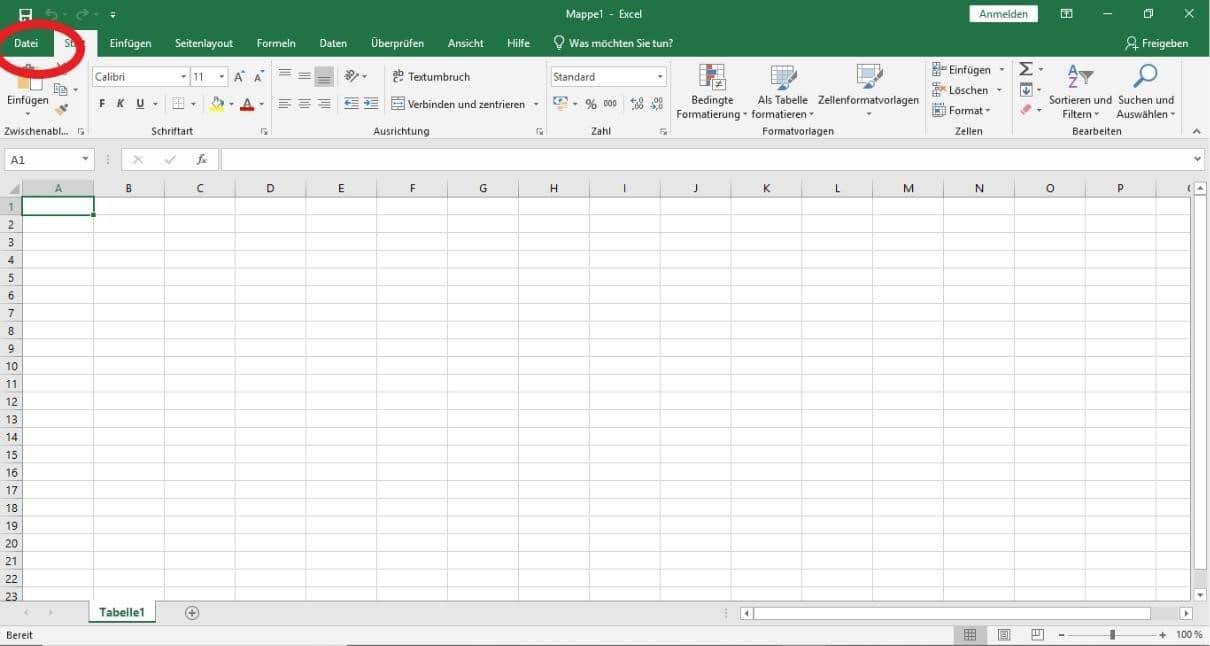This screenshot has height=646, width=1210.
Task: Open the Datei tab
Action: 26,43
